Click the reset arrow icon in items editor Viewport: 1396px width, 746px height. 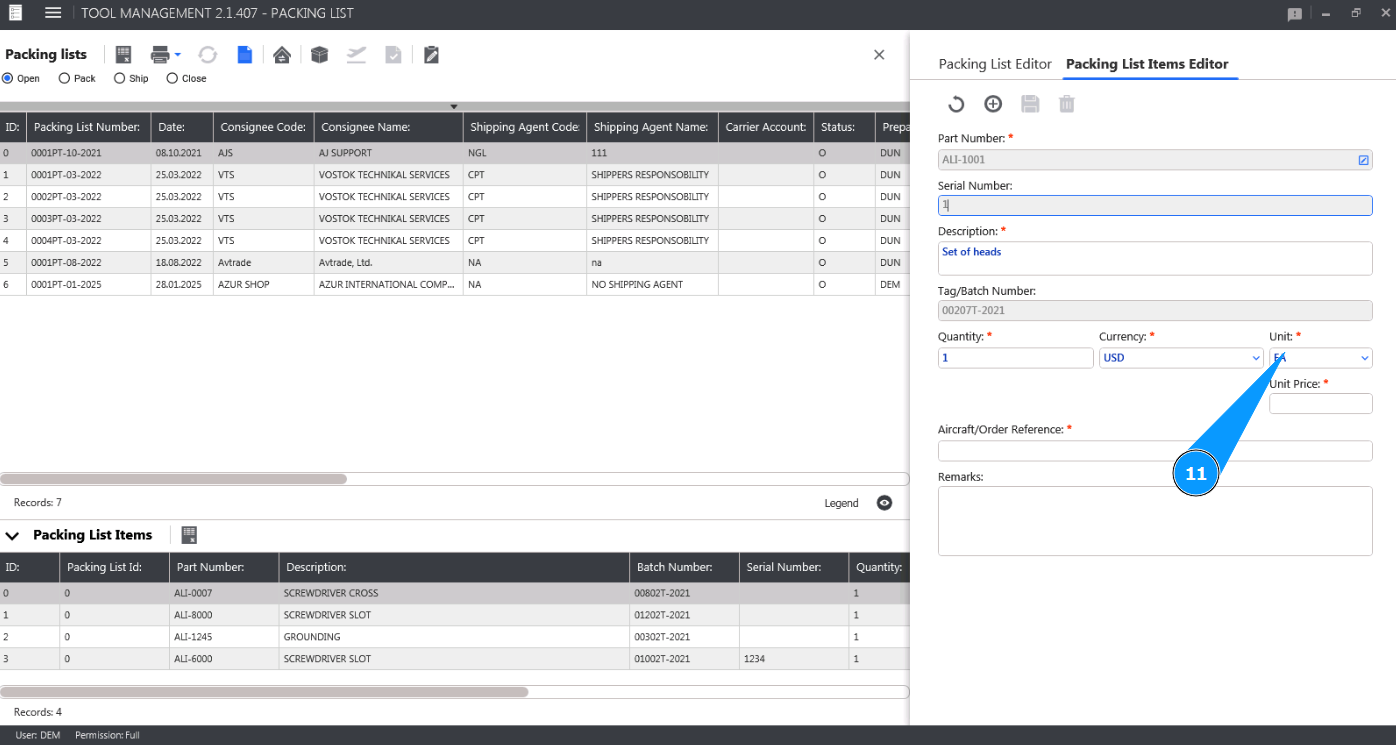click(956, 104)
